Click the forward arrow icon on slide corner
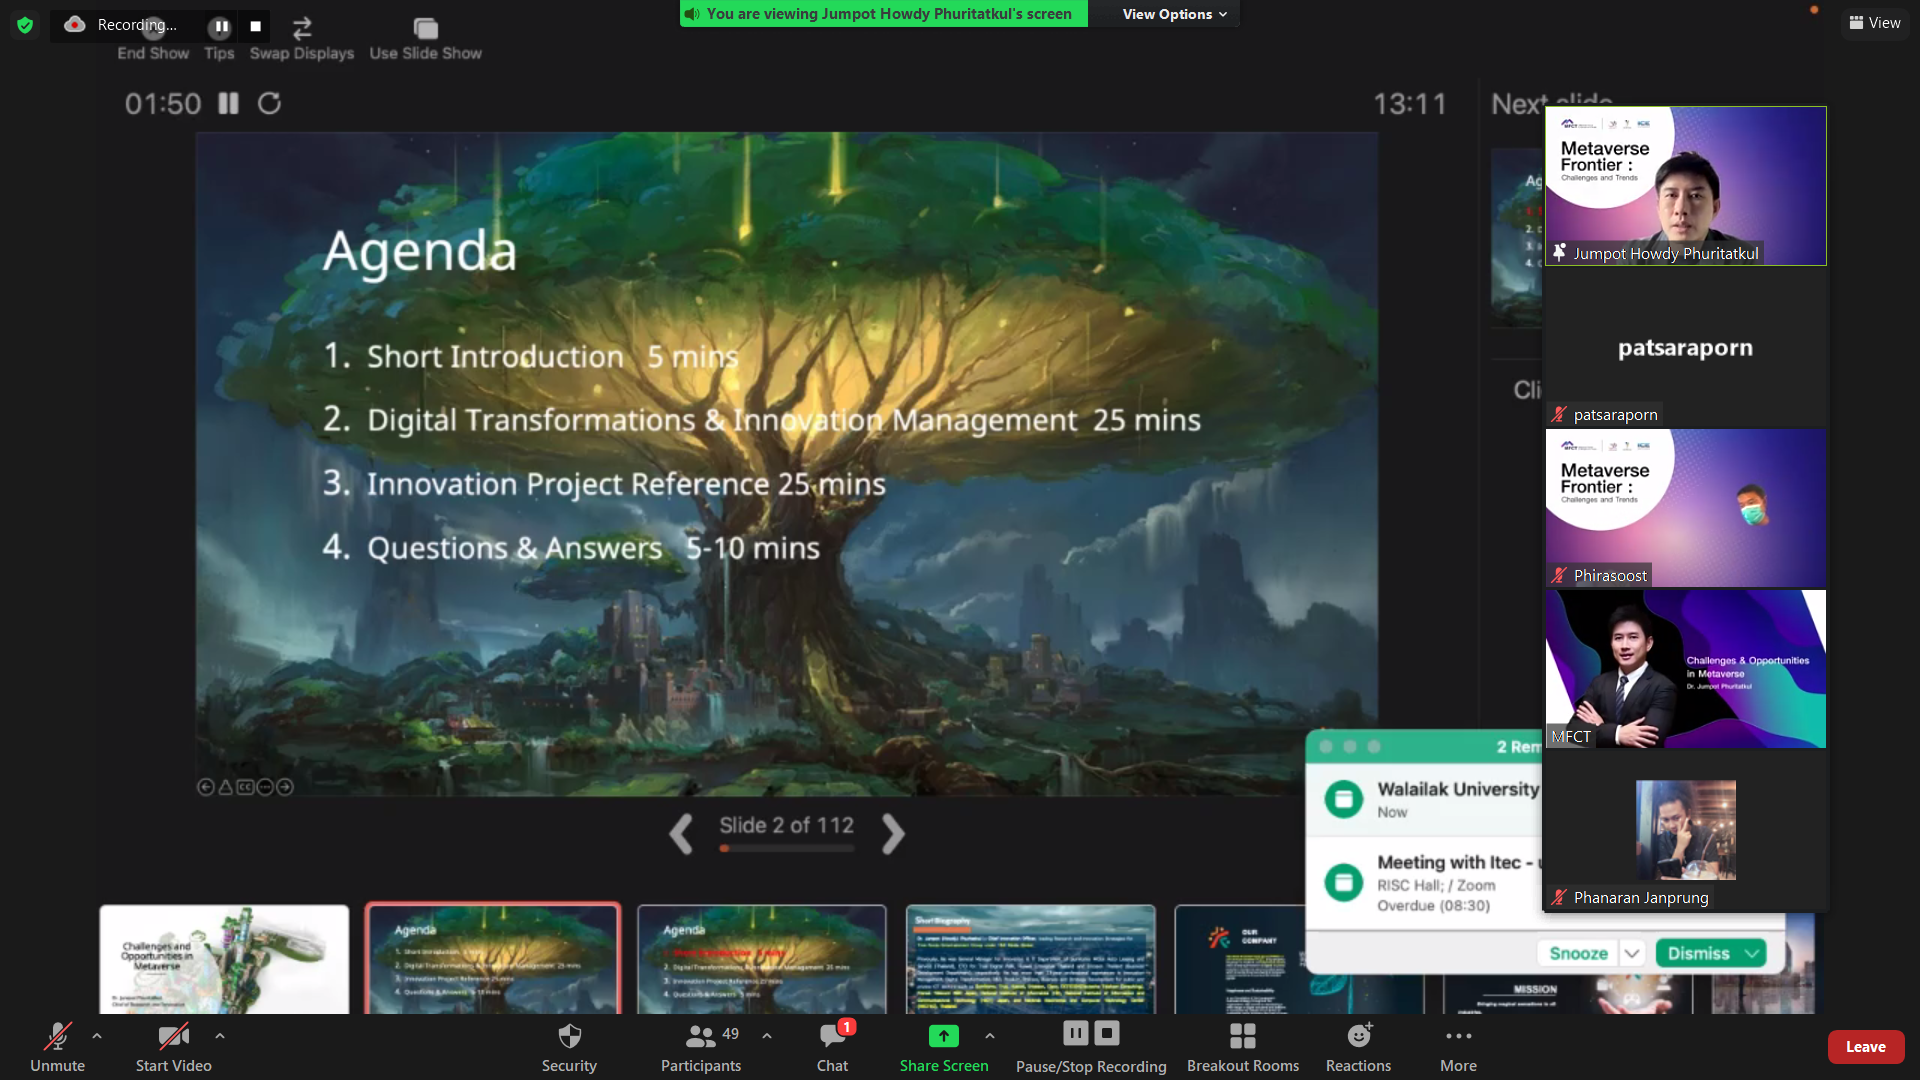This screenshot has width=1920, height=1080. pos(285,787)
